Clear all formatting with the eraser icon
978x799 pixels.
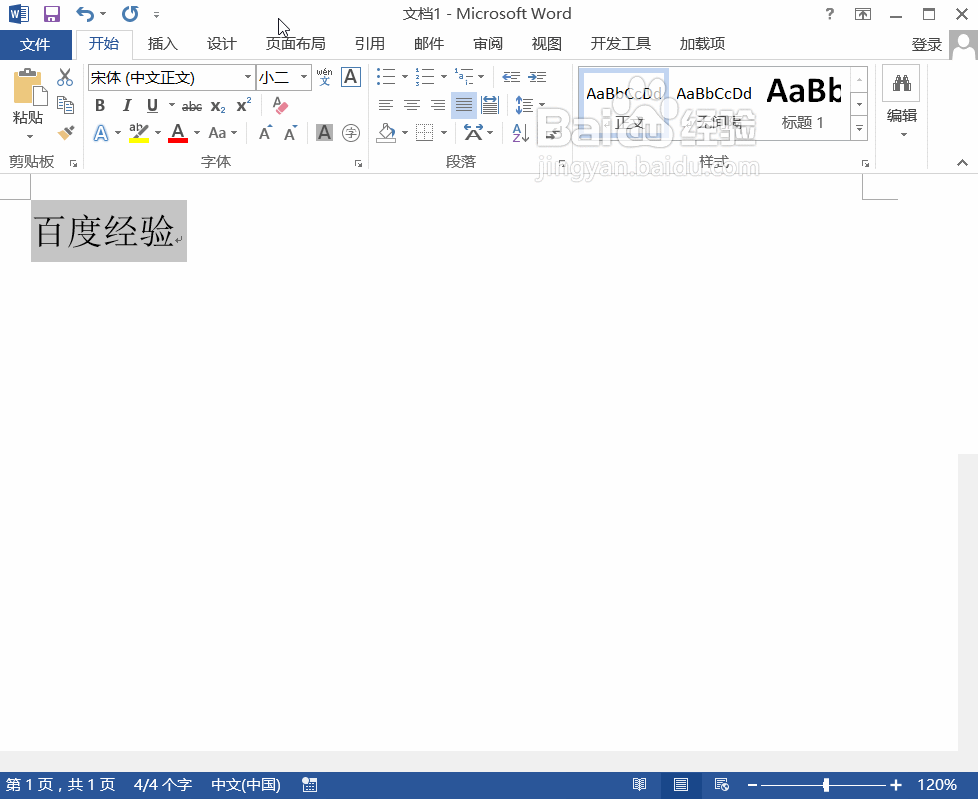(280, 105)
